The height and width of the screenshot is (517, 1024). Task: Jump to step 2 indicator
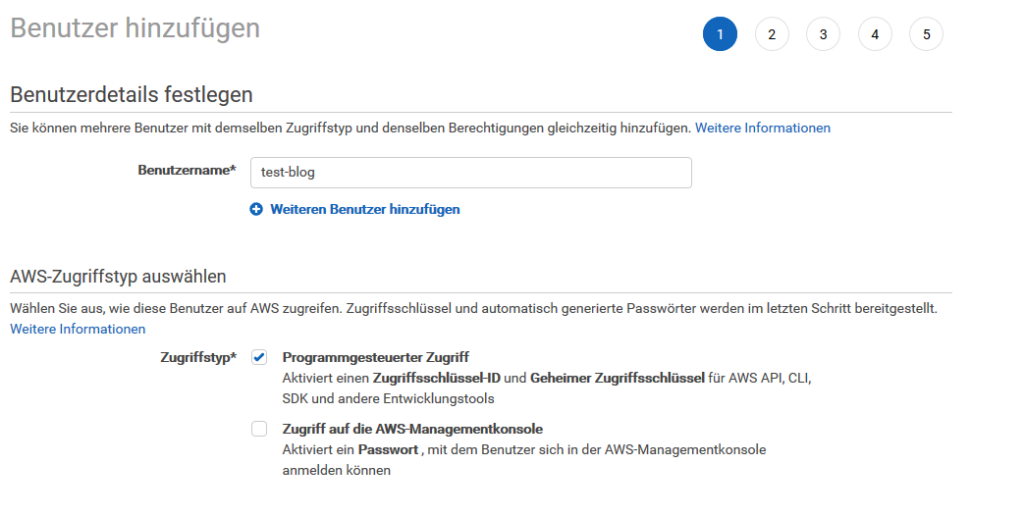(771, 34)
